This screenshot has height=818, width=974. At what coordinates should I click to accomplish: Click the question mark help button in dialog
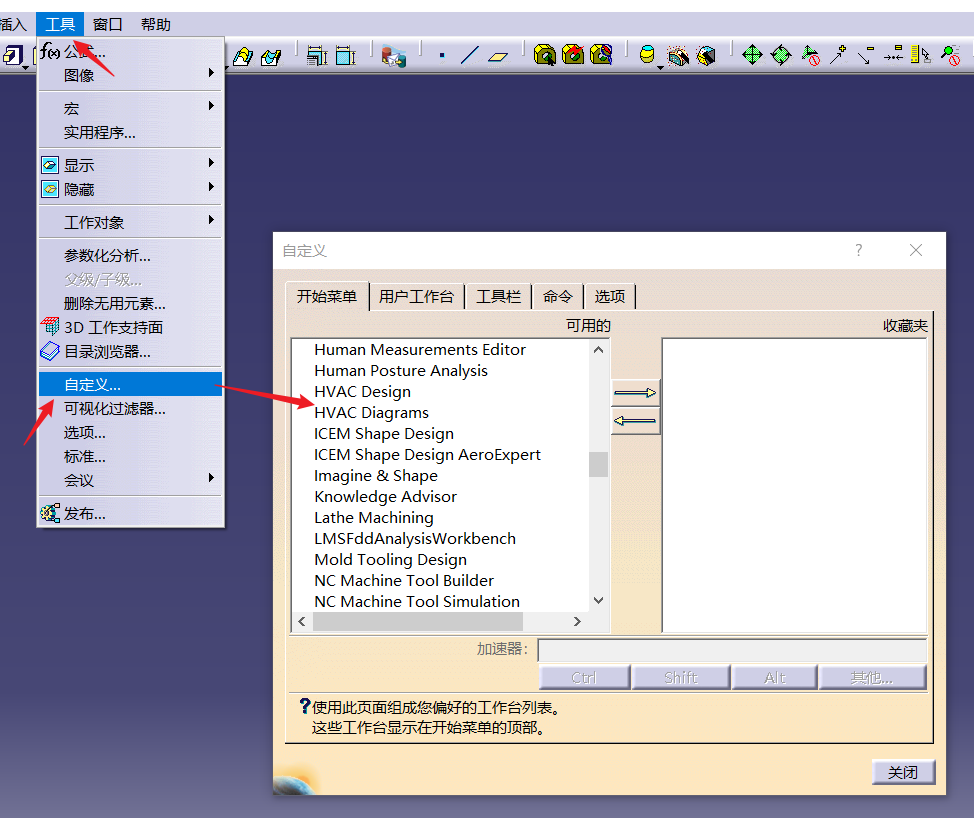point(858,251)
